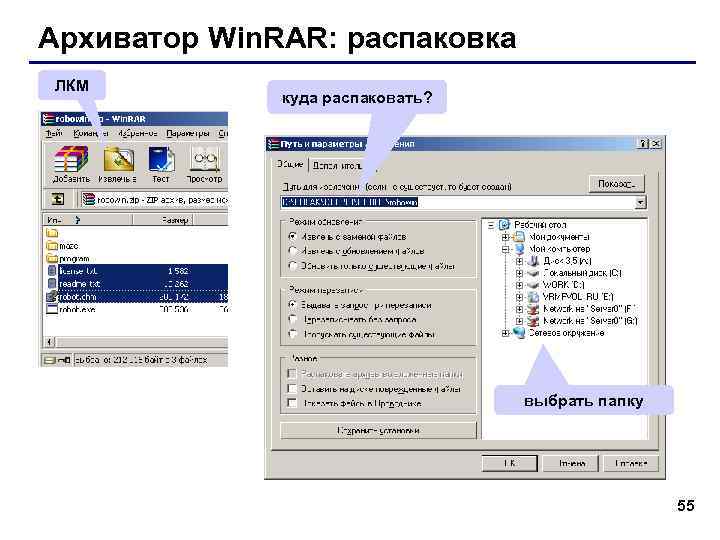The height and width of the screenshot is (540, 720).
Task: Select Диск 3,5 (A:) floppy icon
Action: (x=533, y=261)
